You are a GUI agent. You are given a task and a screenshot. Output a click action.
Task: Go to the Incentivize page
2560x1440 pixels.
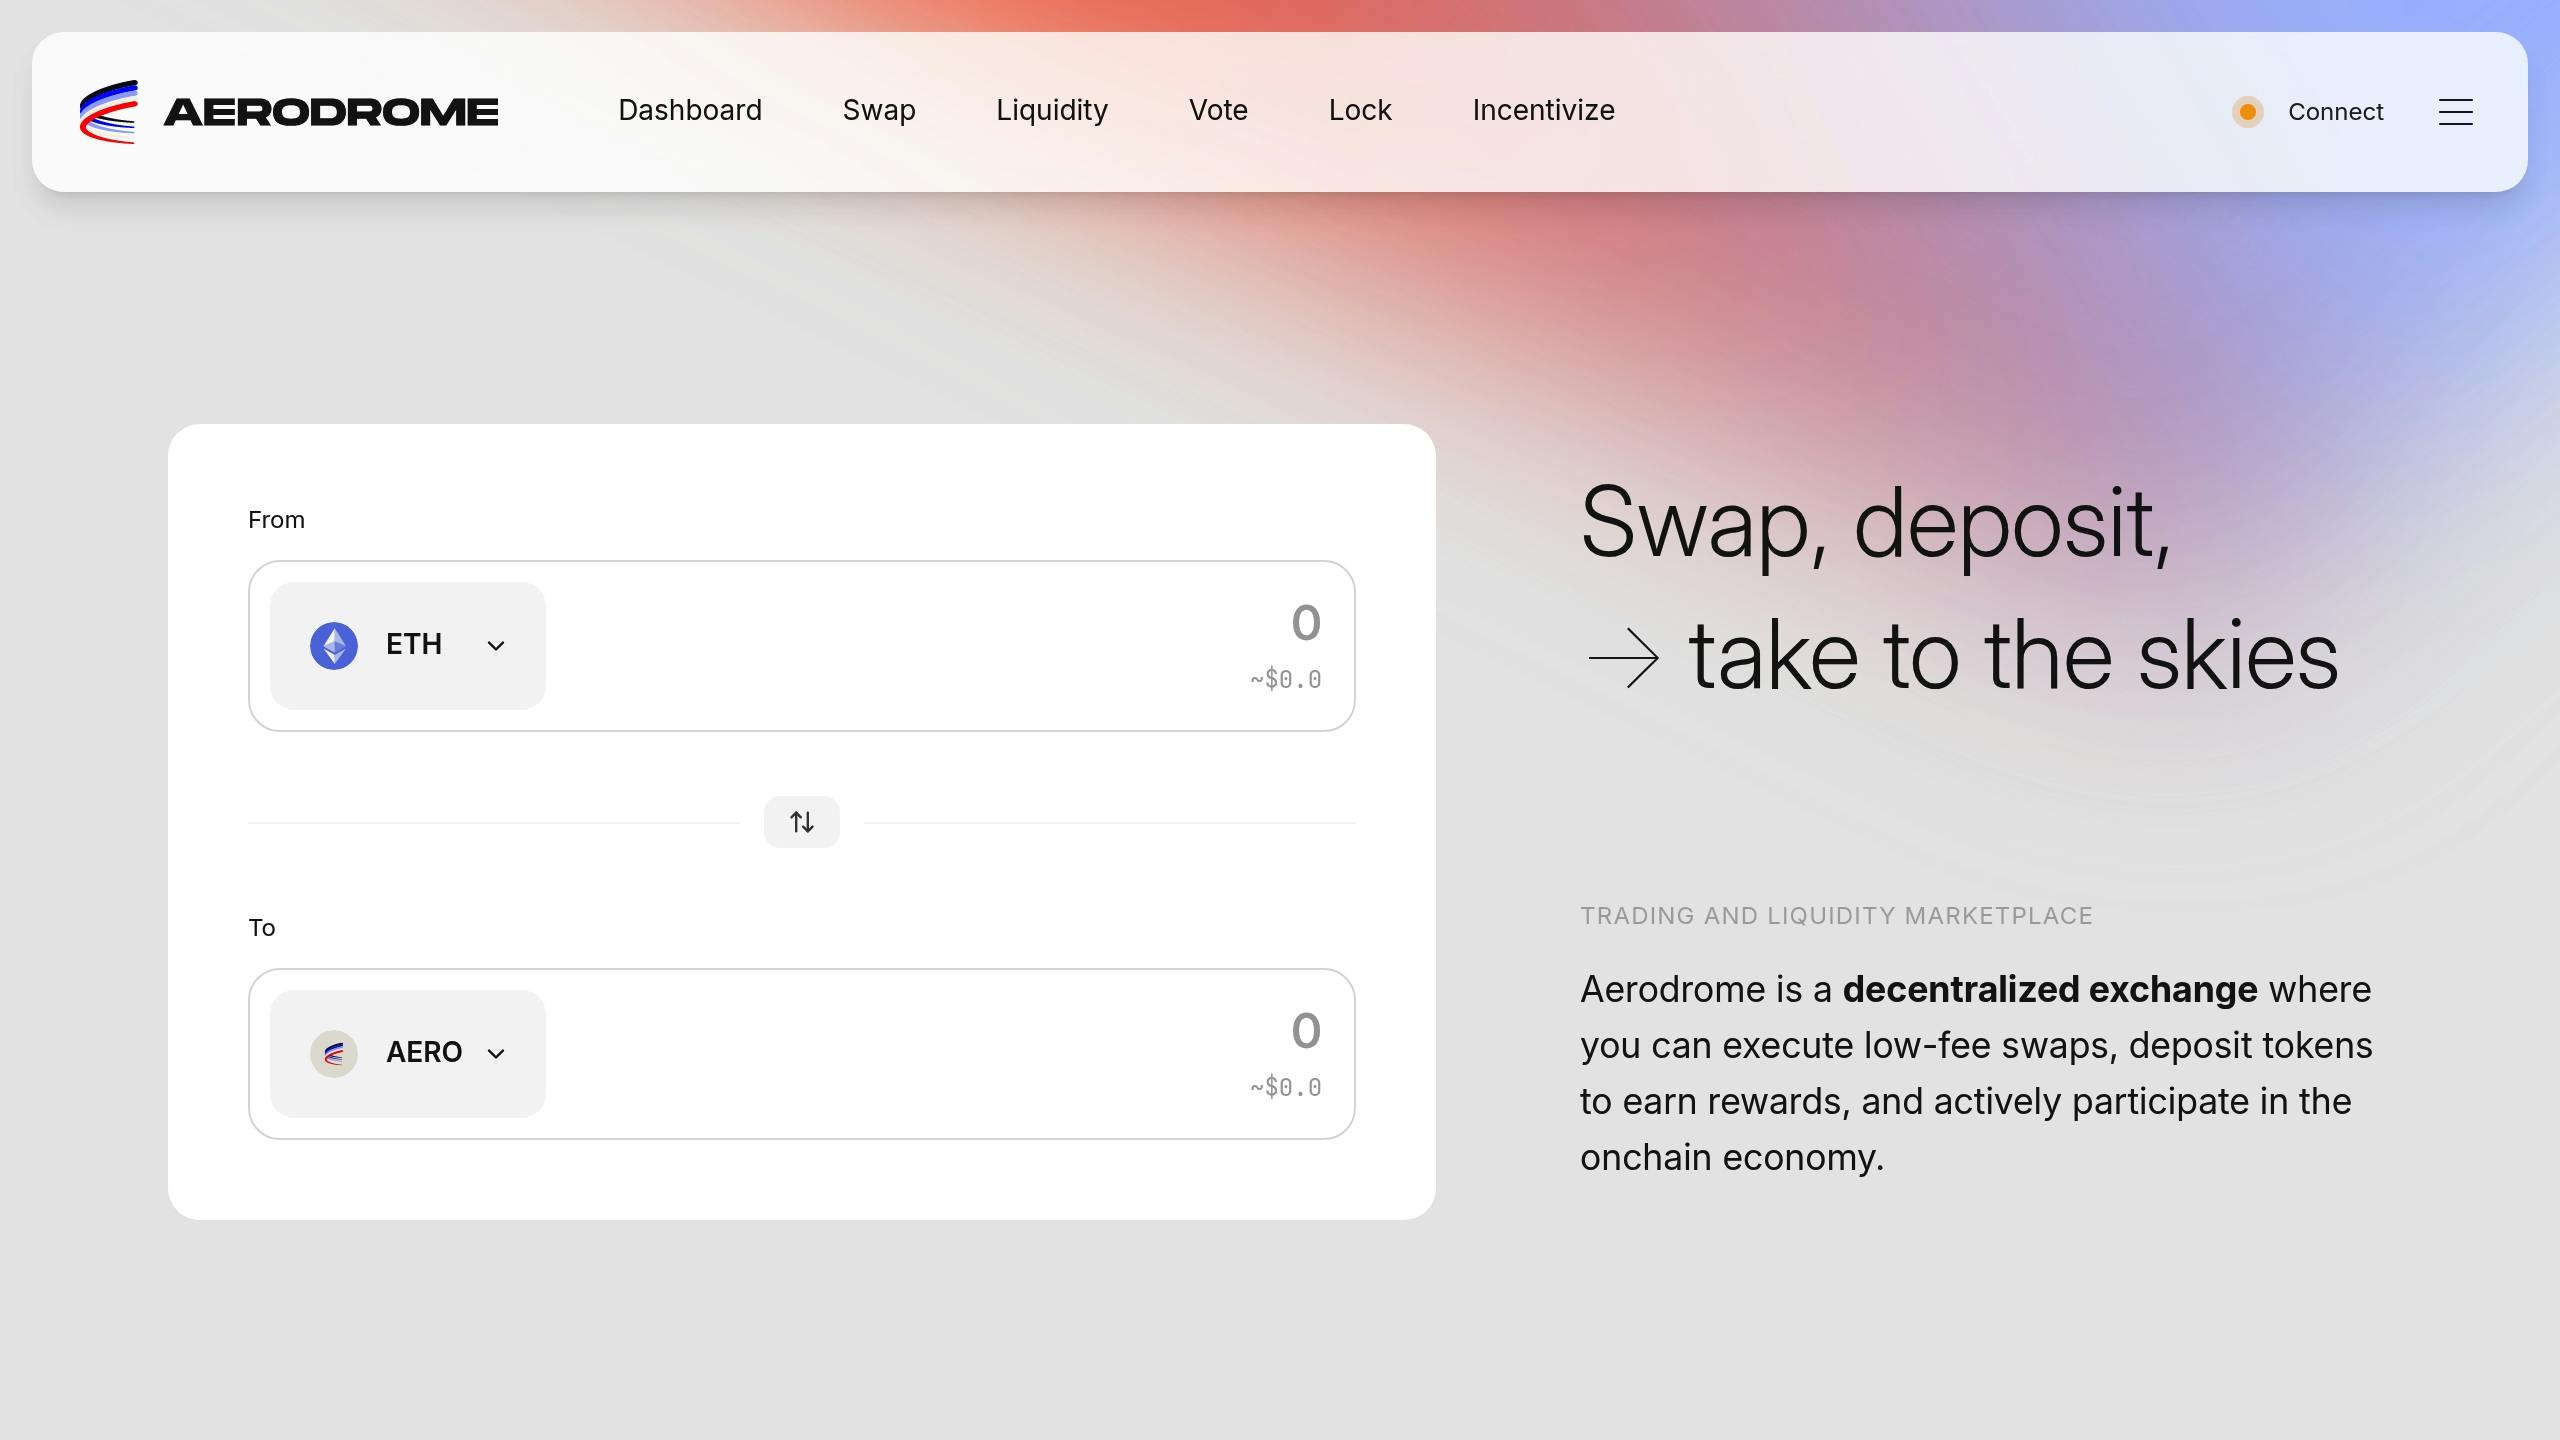coord(1543,110)
